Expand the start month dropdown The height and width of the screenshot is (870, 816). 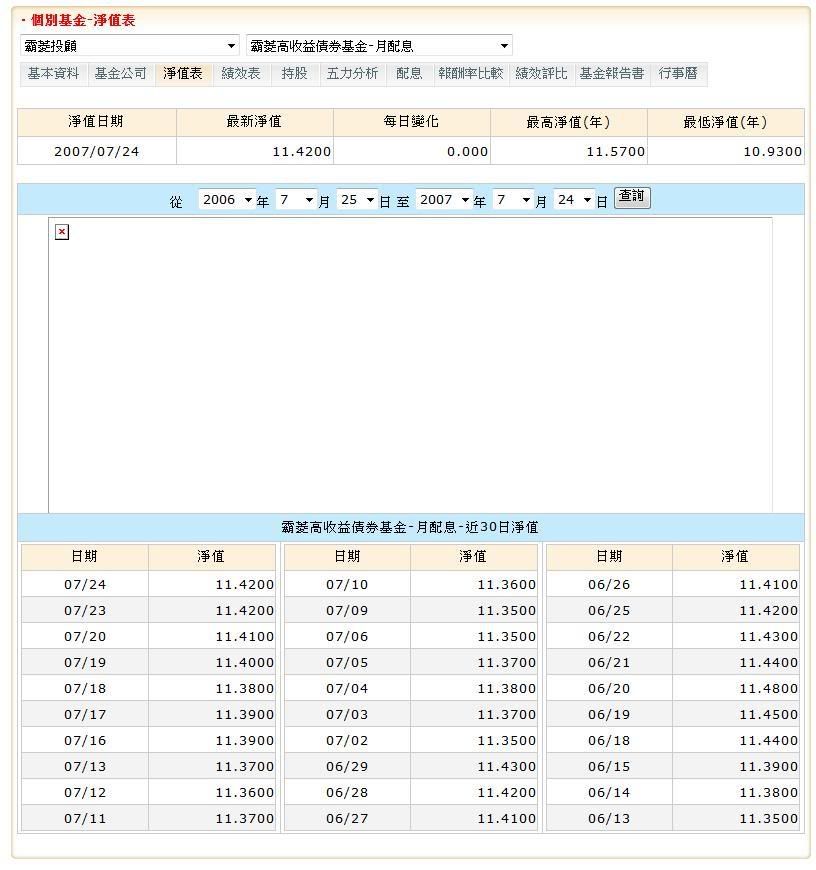(x=296, y=200)
